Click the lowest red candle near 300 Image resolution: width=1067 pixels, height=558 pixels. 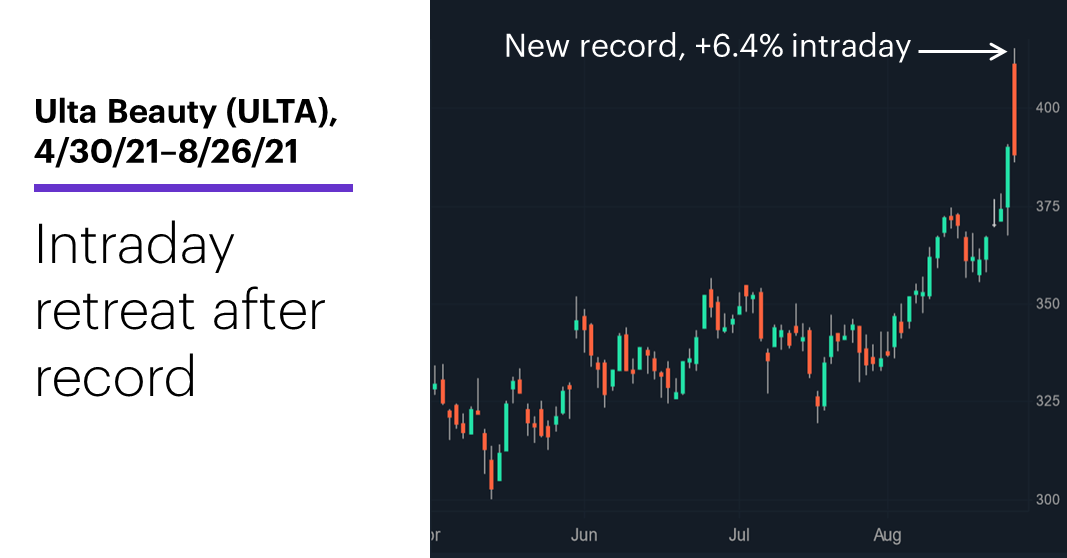tap(491, 474)
